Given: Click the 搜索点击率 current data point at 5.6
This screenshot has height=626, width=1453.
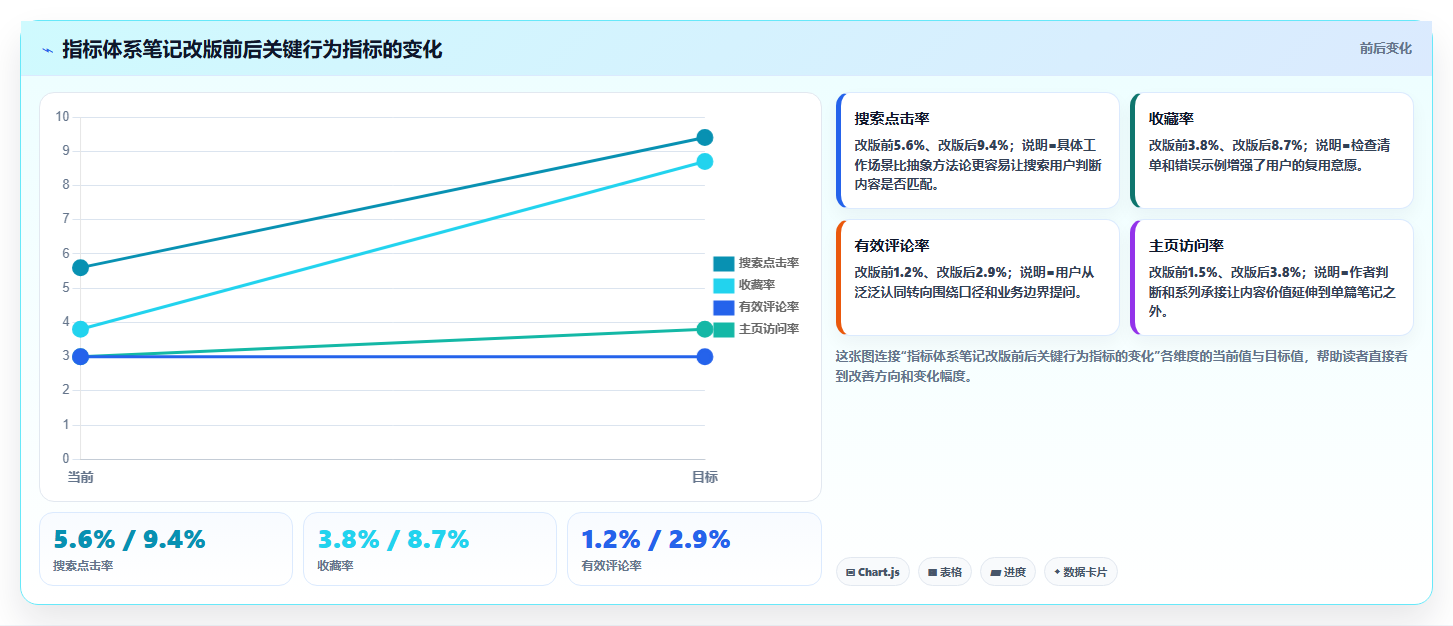Looking at the screenshot, I should point(81,267).
